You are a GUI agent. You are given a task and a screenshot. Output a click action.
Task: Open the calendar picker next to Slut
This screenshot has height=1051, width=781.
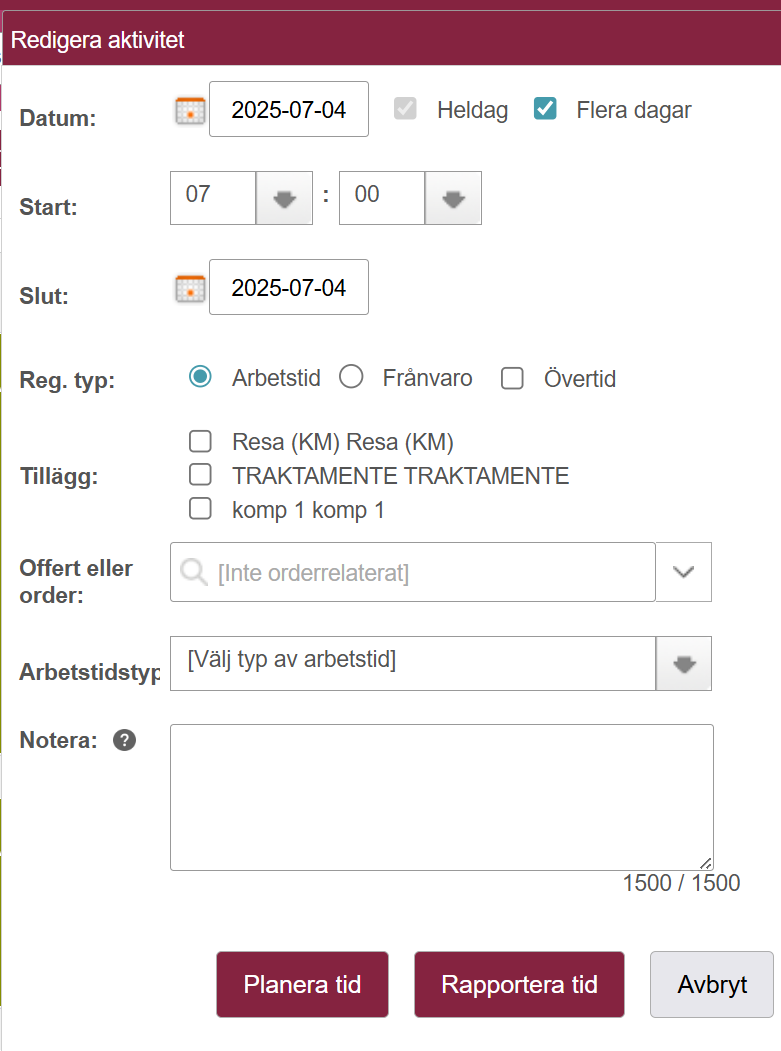click(x=190, y=288)
